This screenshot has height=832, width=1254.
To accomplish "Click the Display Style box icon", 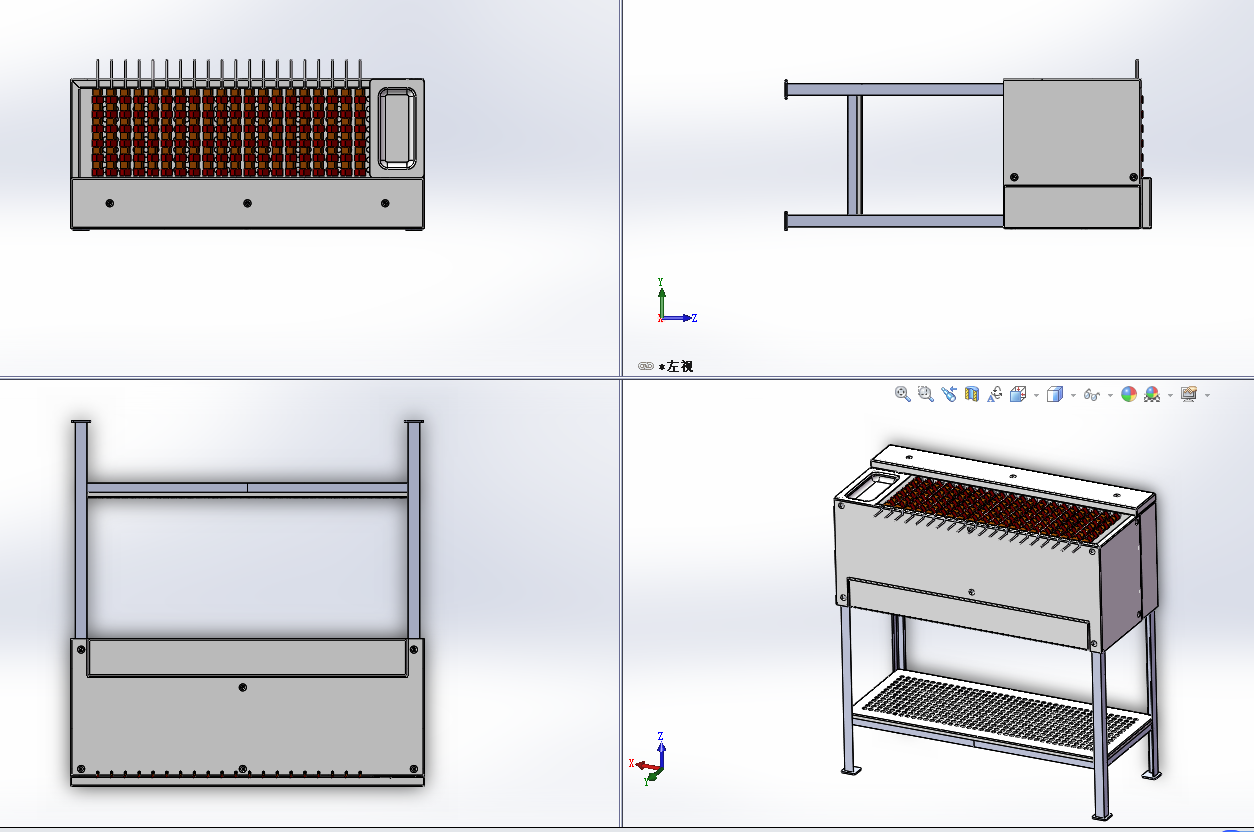I will click(x=1054, y=394).
